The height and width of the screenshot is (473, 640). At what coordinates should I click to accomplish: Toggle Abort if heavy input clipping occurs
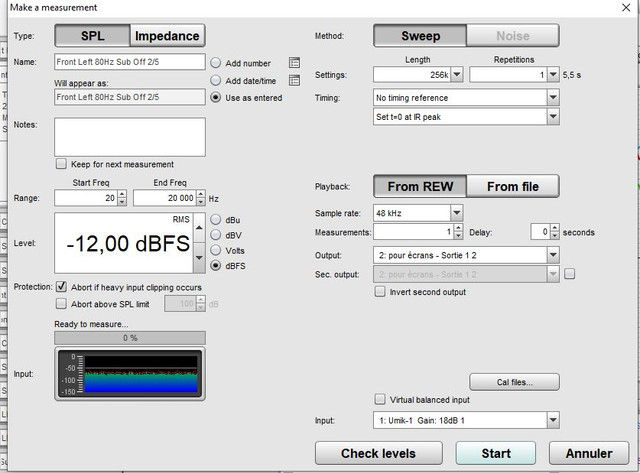point(61,287)
